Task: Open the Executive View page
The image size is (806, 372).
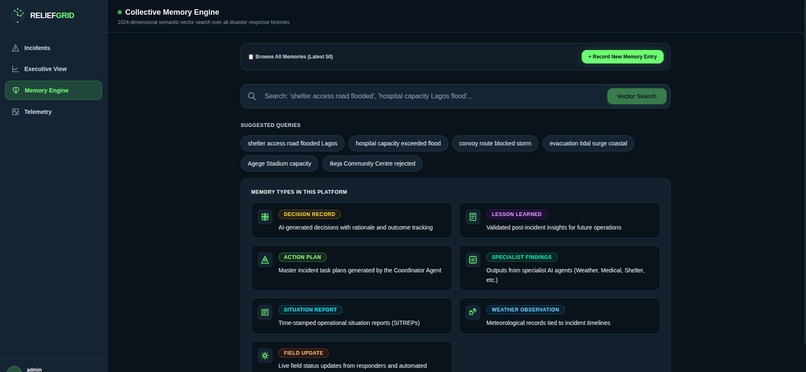Action: (x=53, y=69)
